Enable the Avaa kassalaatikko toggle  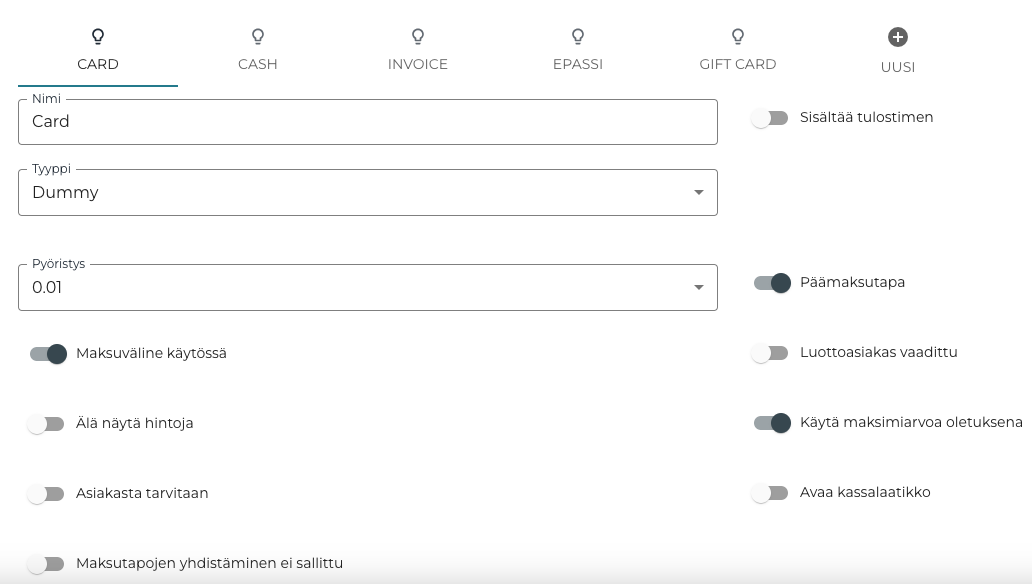tap(770, 493)
